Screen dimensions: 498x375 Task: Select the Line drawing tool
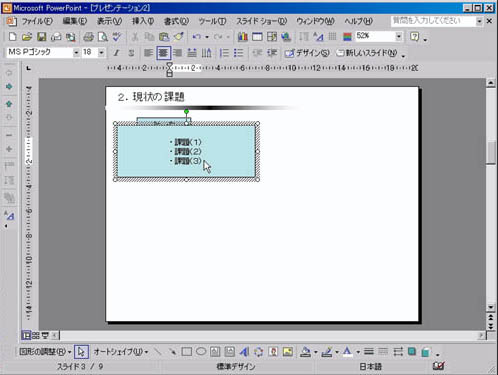(x=158, y=352)
